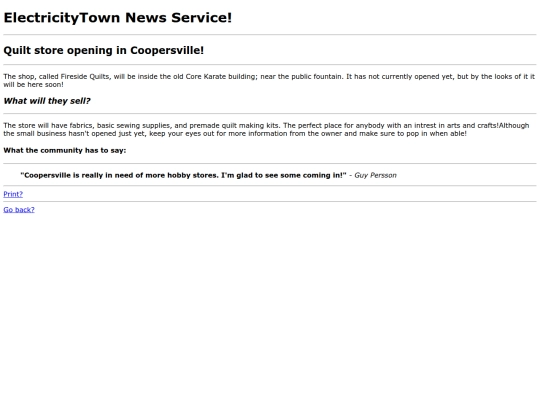Click the ElectricityTown News Service! heading

coord(118,18)
